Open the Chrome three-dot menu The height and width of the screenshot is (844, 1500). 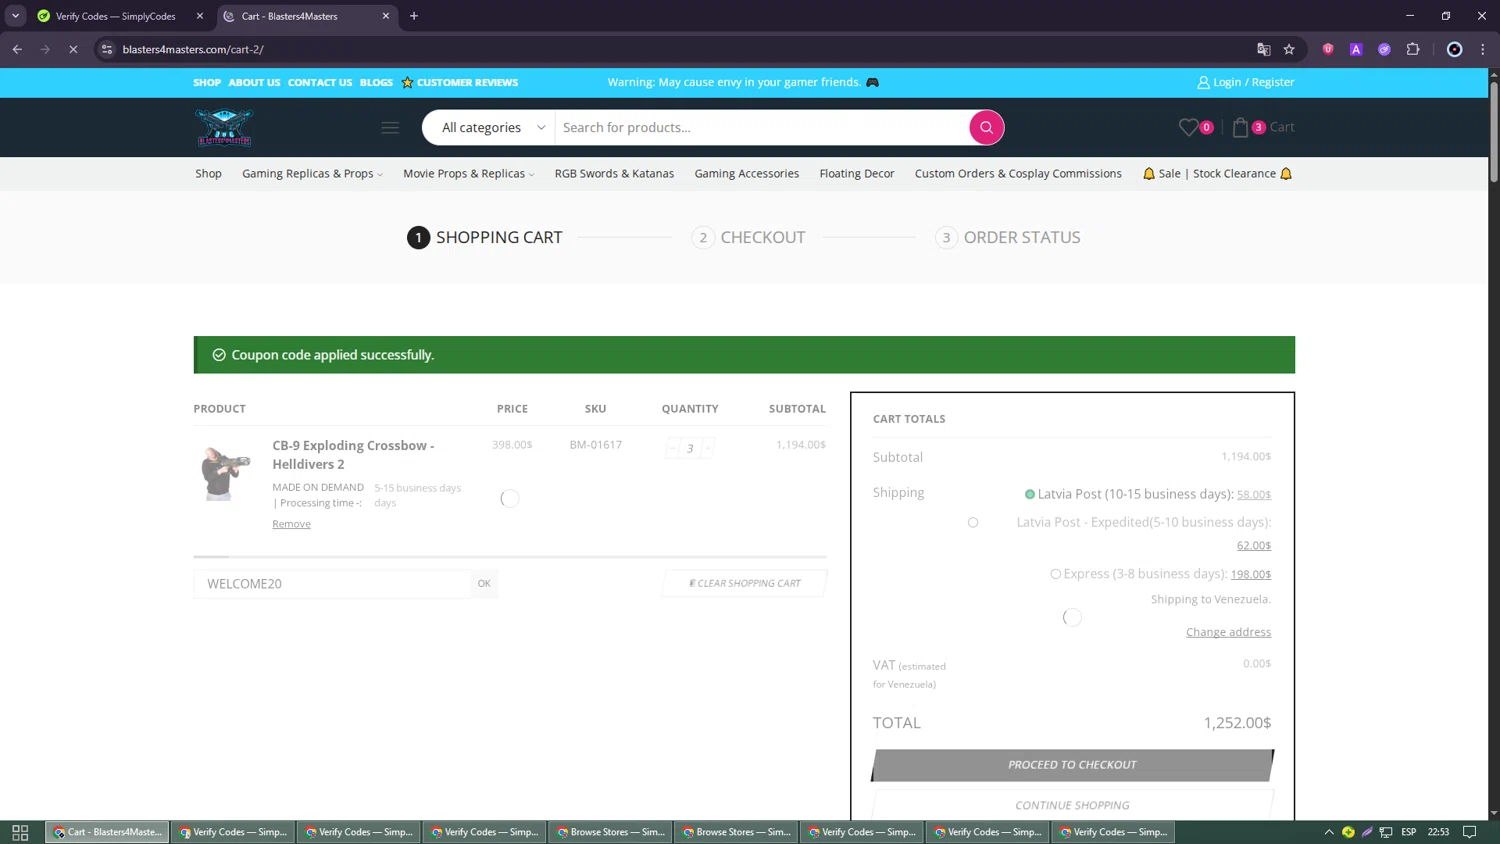[1483, 49]
